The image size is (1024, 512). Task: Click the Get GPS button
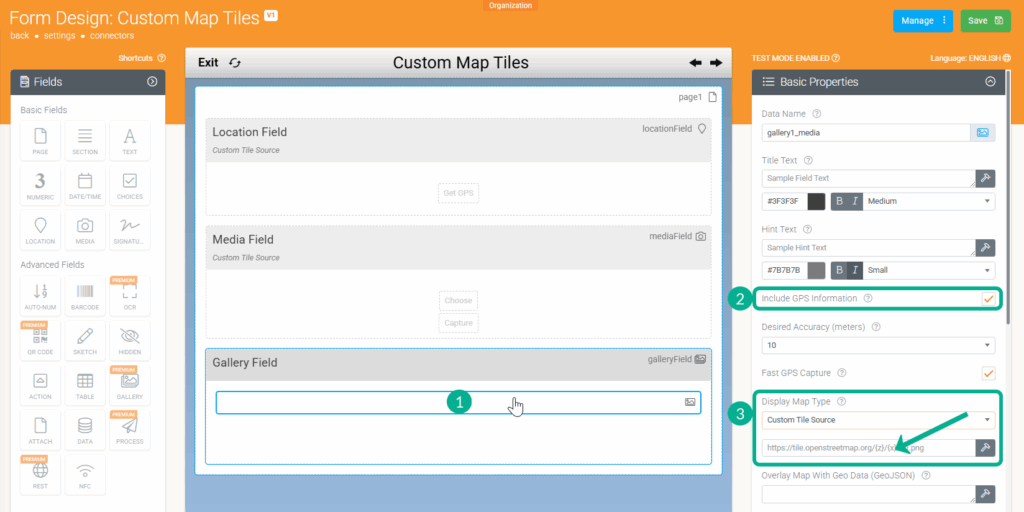coord(458,193)
